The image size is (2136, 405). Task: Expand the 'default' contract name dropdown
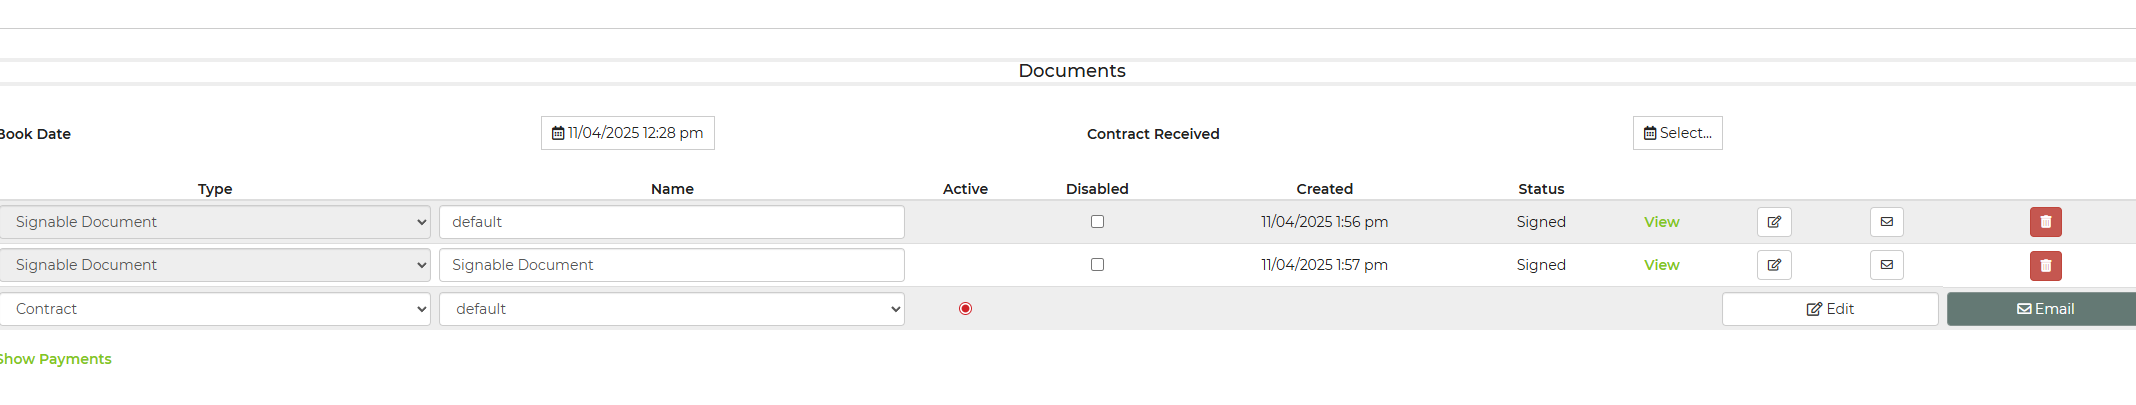(x=672, y=309)
